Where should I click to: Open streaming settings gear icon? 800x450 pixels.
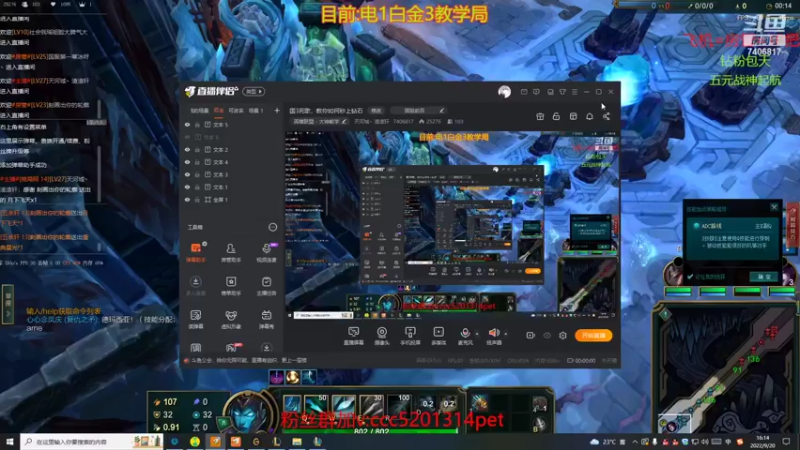click(563, 336)
